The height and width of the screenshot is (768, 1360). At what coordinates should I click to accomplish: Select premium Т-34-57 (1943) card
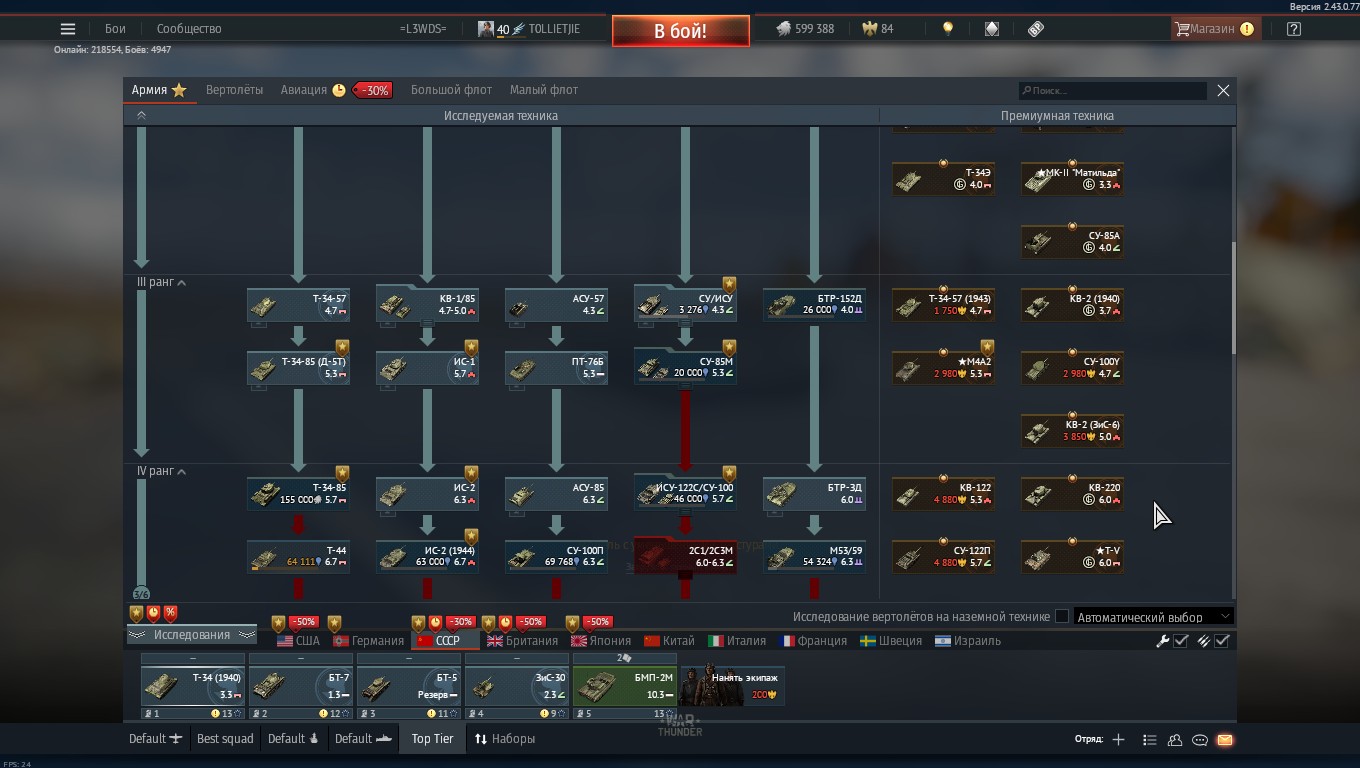click(943, 305)
